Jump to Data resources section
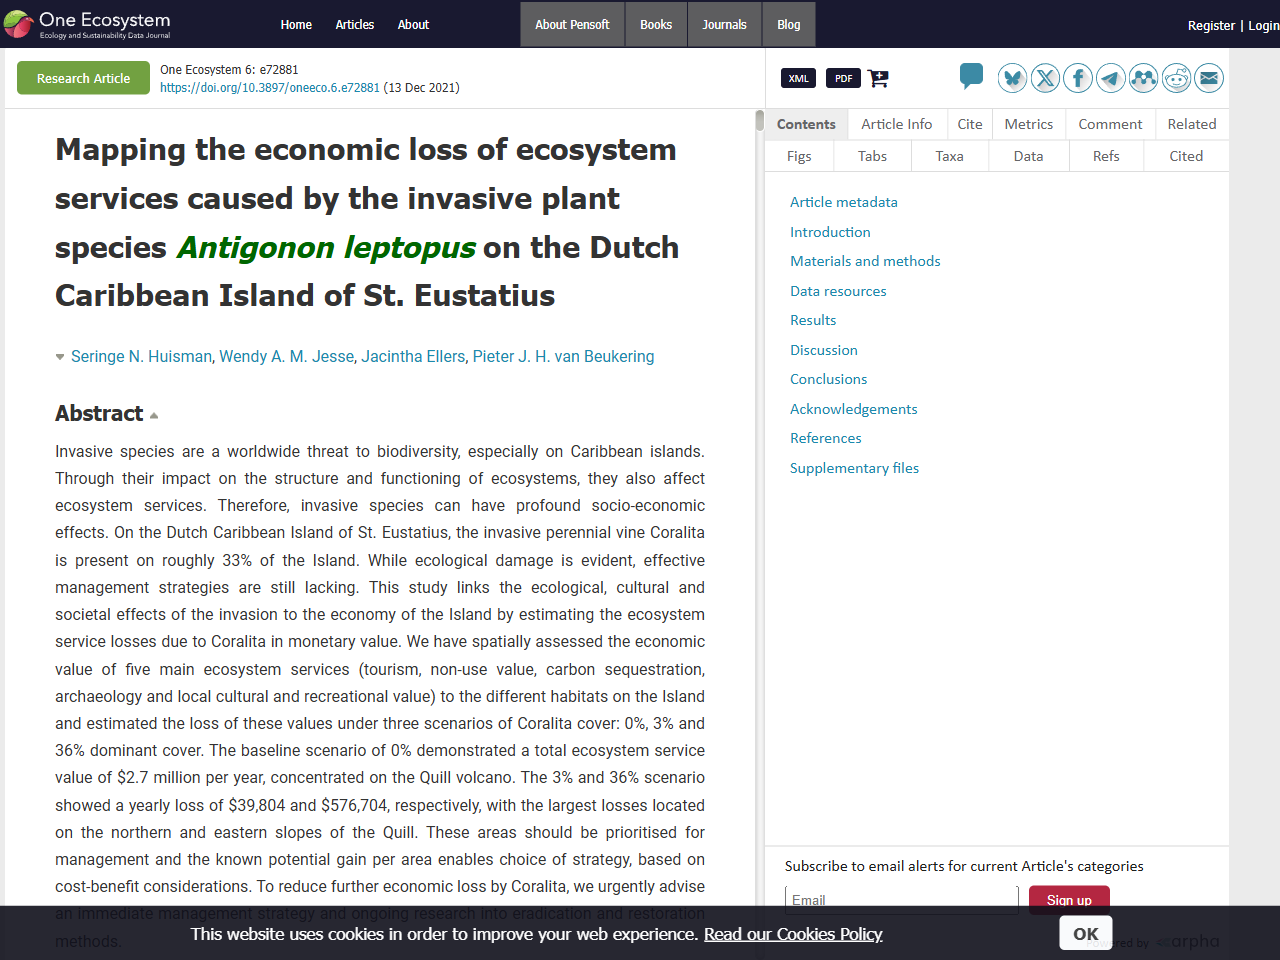This screenshot has height=960, width=1280. [838, 291]
